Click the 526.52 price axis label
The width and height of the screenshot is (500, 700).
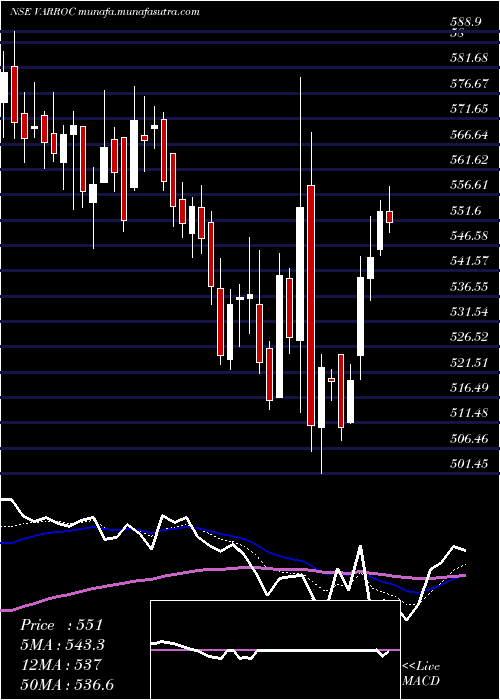point(469,337)
